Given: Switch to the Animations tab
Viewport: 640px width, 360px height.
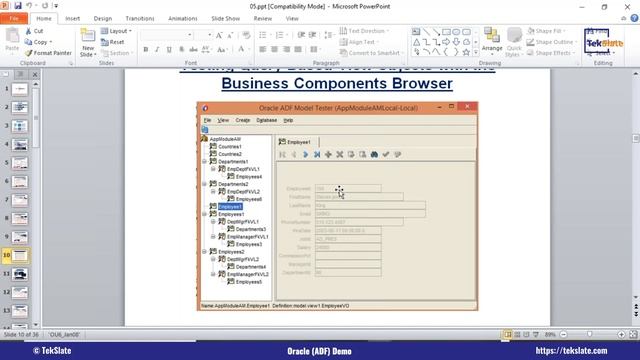Looking at the screenshot, I should click(182, 18).
